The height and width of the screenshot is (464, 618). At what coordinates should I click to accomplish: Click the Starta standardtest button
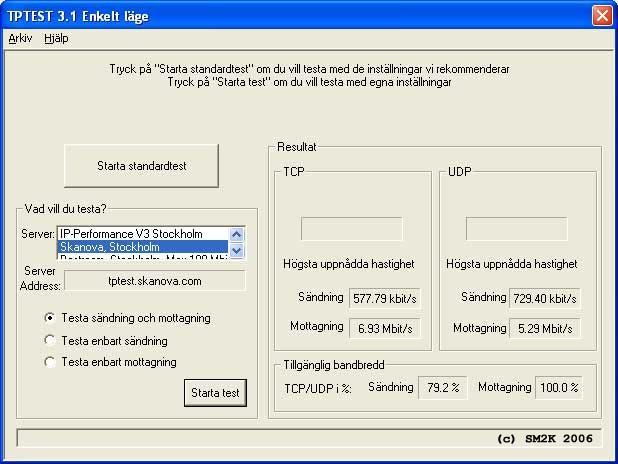click(x=141, y=166)
